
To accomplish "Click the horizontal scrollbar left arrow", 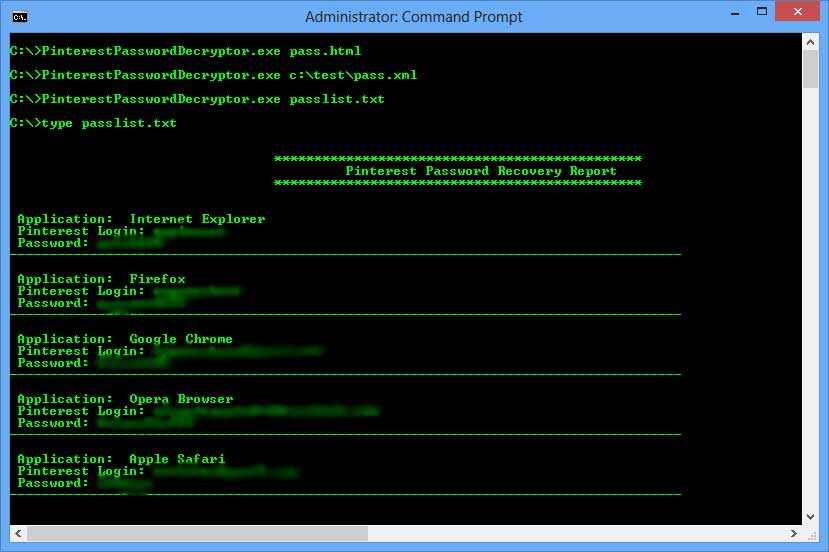I will 16,534.
